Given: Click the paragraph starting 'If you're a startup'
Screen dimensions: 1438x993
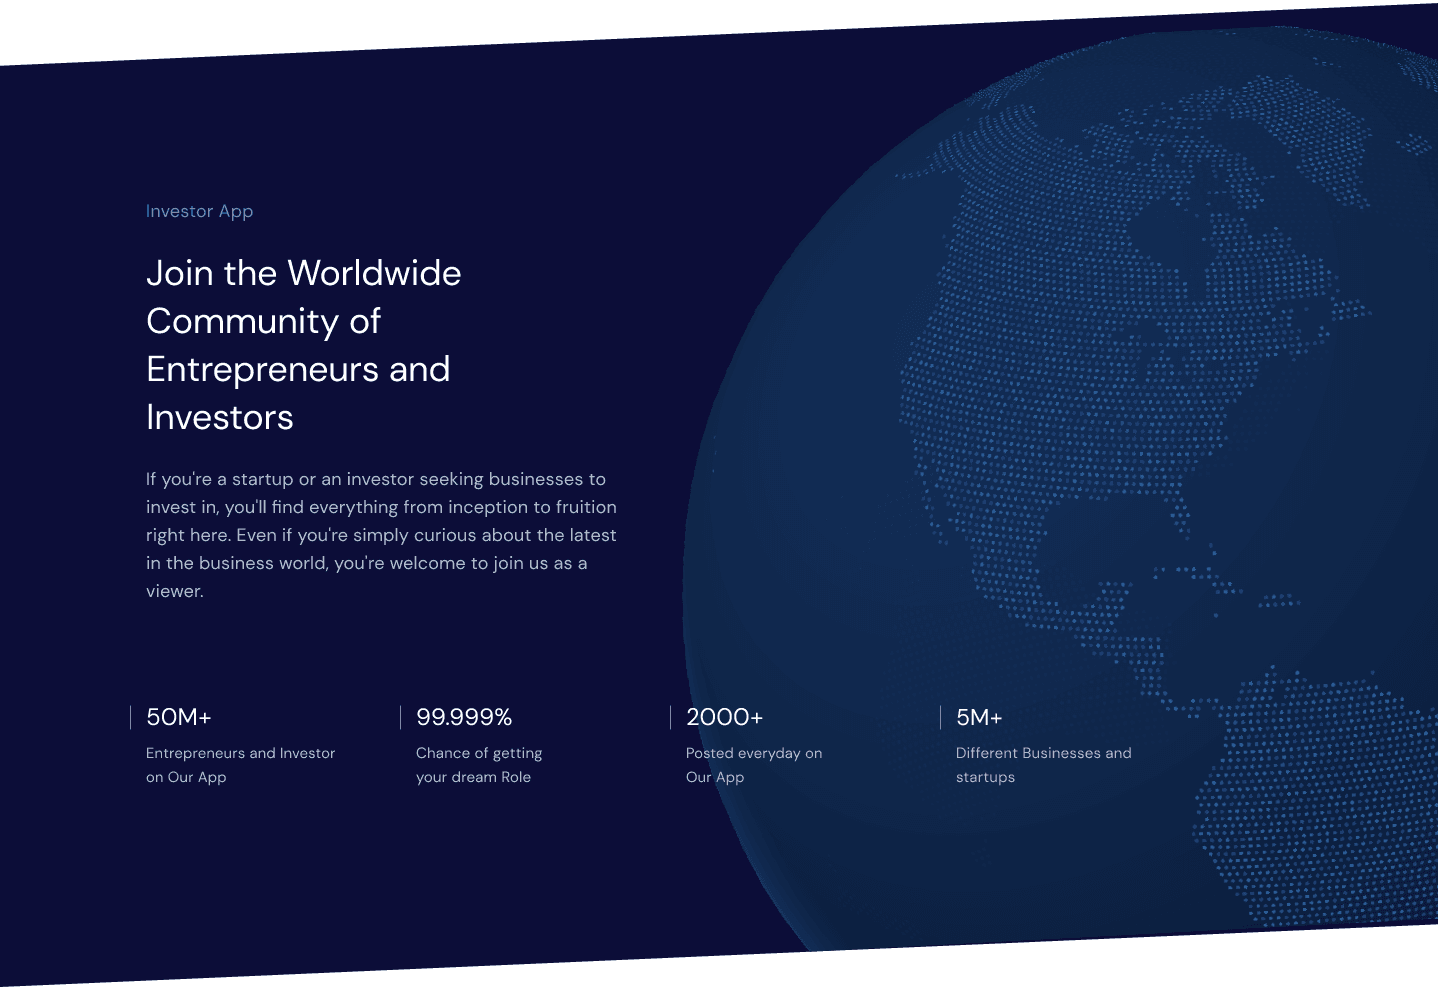Looking at the screenshot, I should 381,535.
